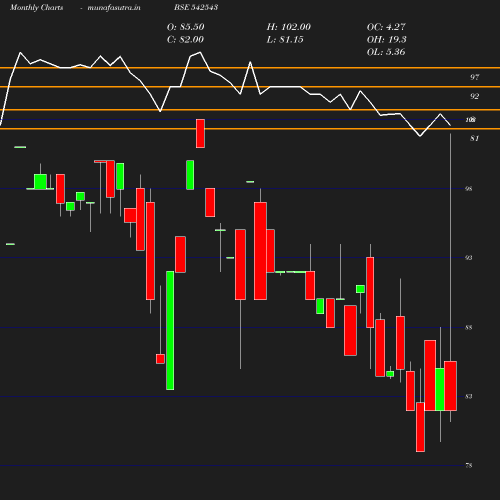This screenshot has height=500, width=500.
Task: Click the last red candle with the long upper wick
Action: pyautogui.click(x=450, y=386)
